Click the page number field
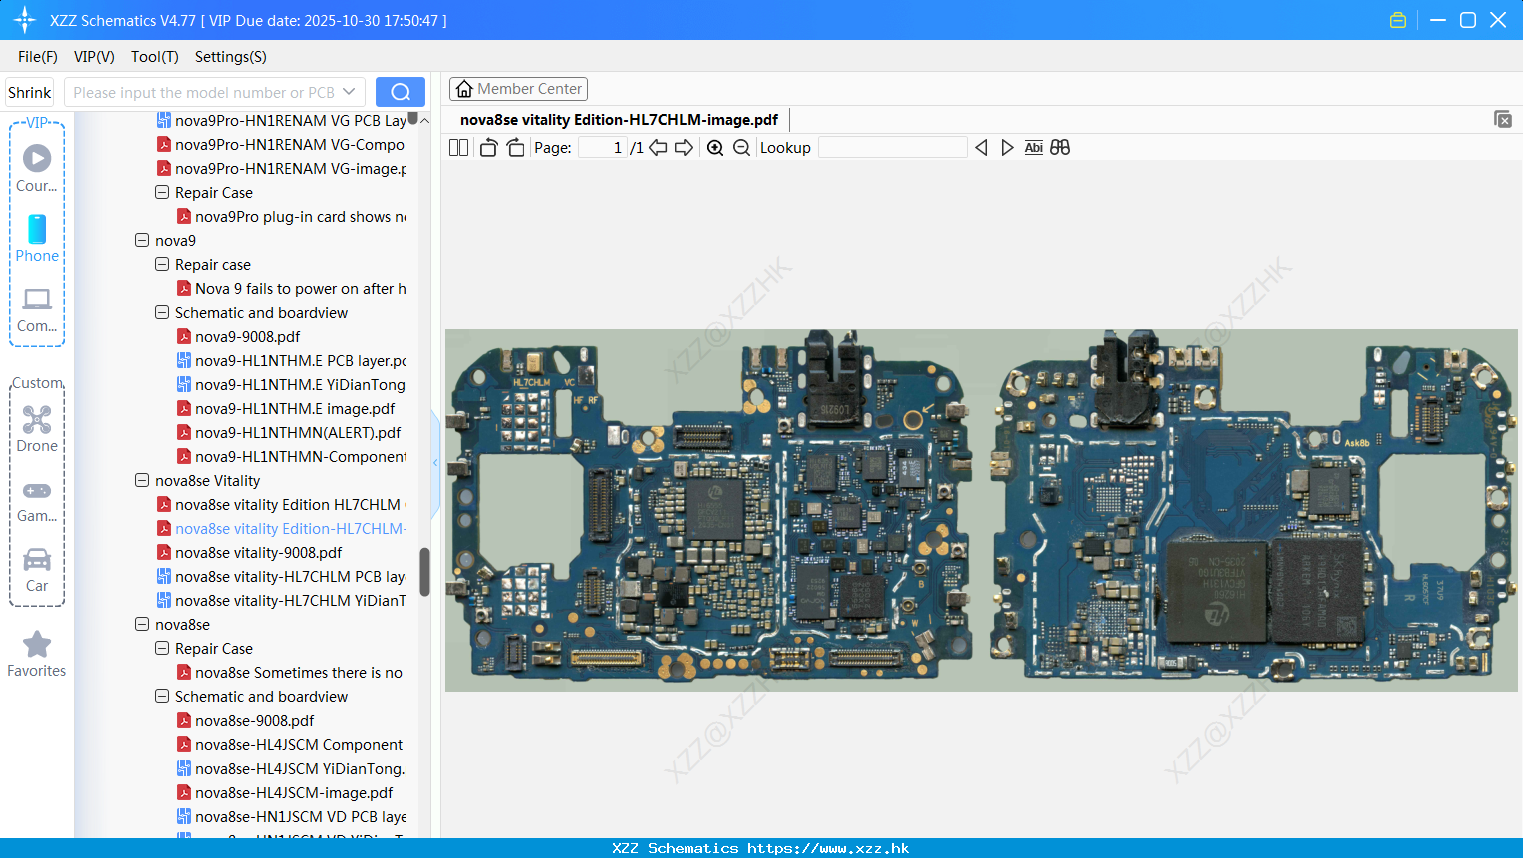 pyautogui.click(x=603, y=148)
